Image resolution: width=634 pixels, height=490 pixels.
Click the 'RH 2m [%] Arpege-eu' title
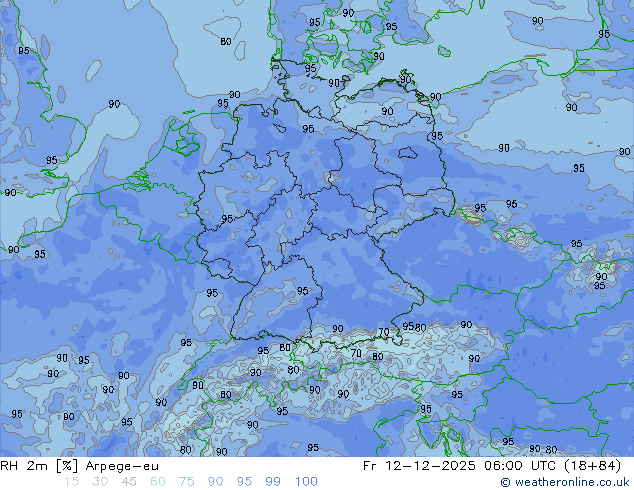[79, 466]
